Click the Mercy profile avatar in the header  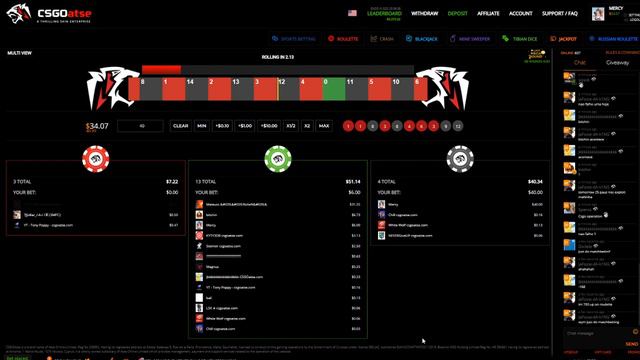coord(598,14)
